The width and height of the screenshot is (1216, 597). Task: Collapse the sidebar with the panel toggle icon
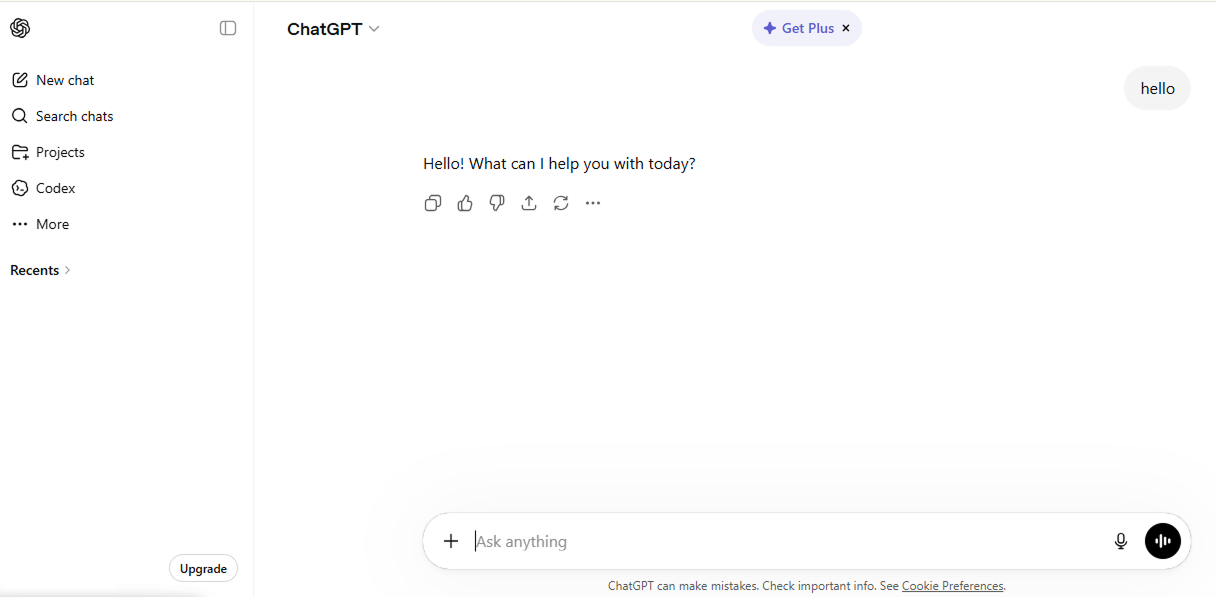pyautogui.click(x=228, y=28)
